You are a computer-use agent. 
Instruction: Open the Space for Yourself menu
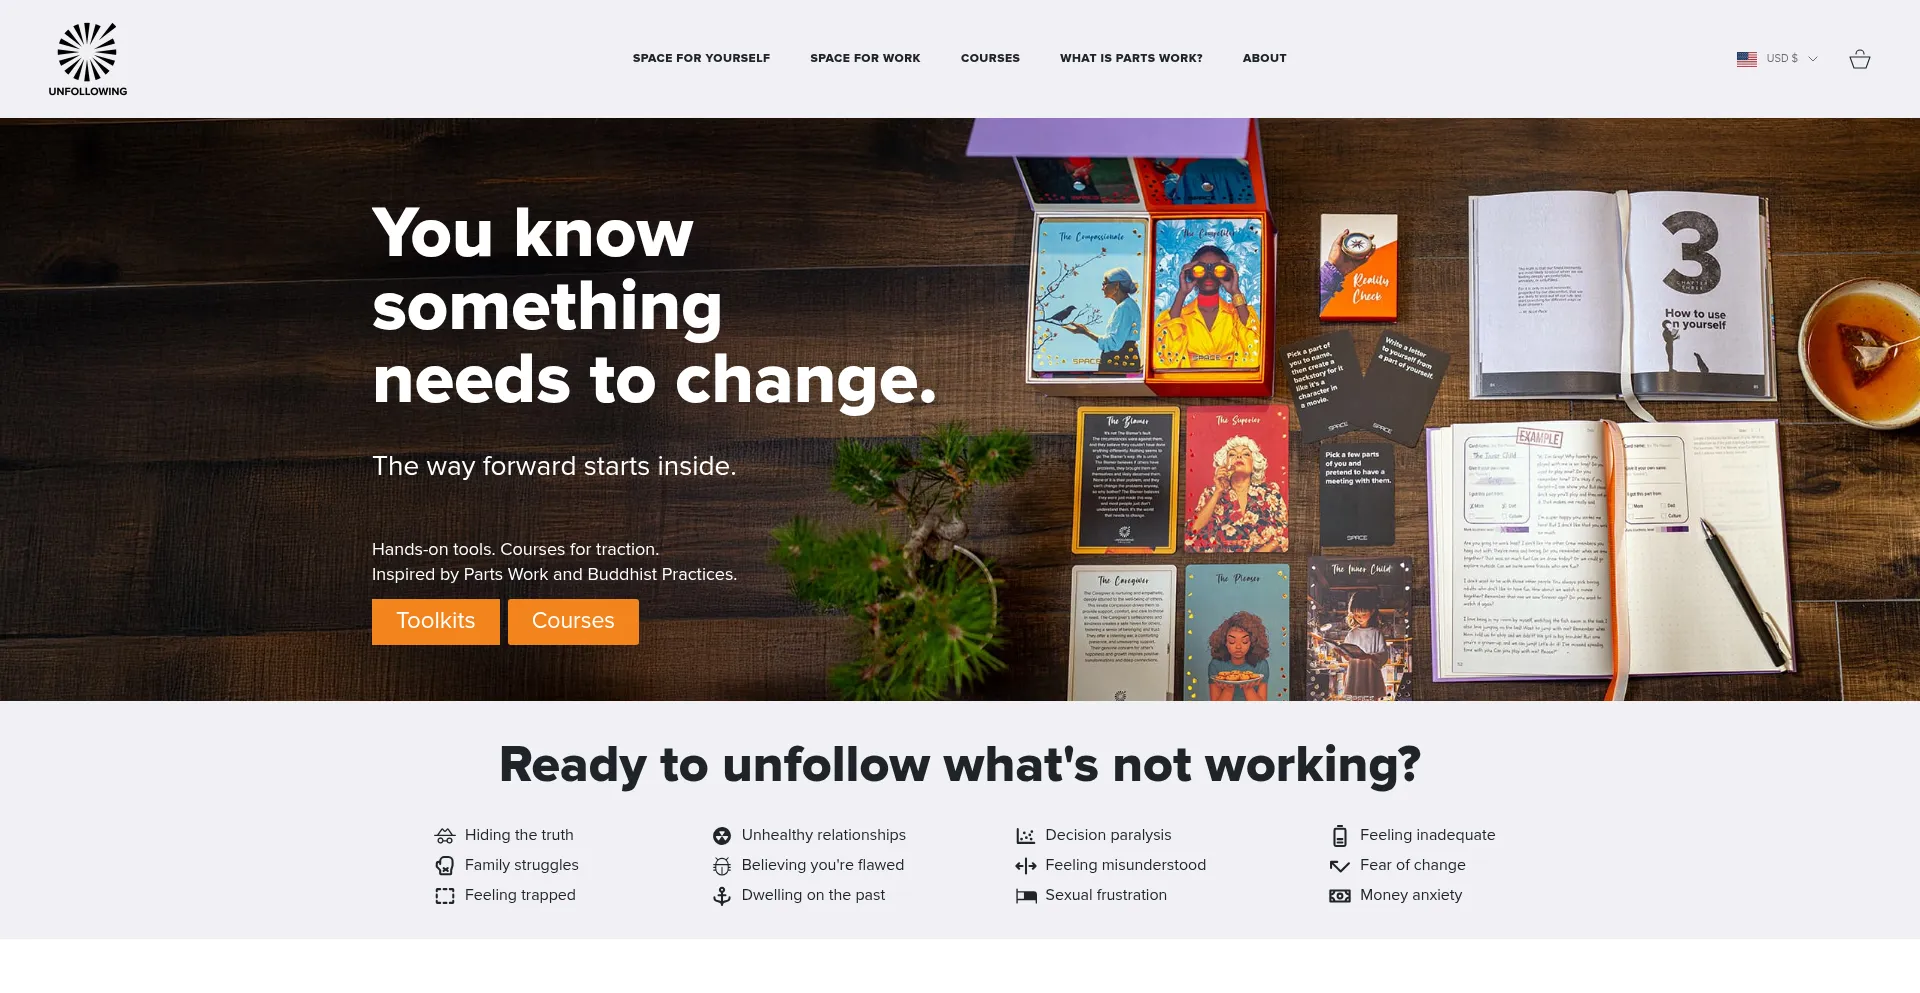[701, 58]
